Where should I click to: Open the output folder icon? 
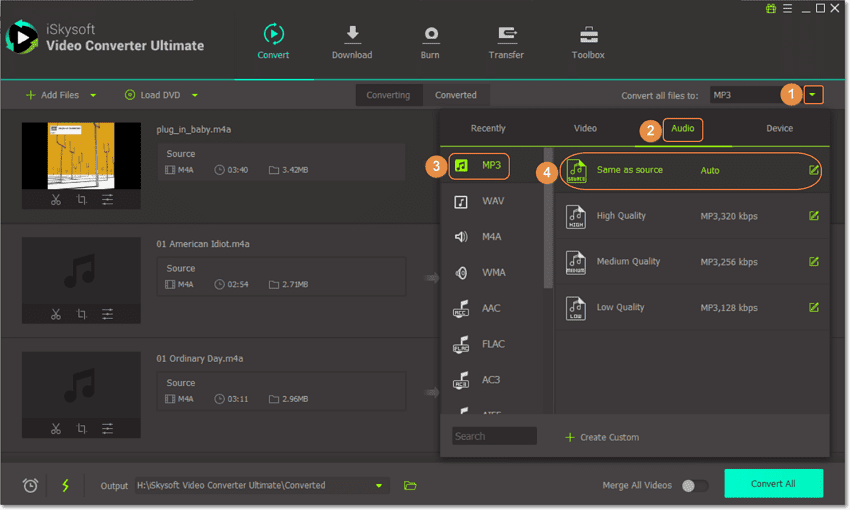pos(410,485)
